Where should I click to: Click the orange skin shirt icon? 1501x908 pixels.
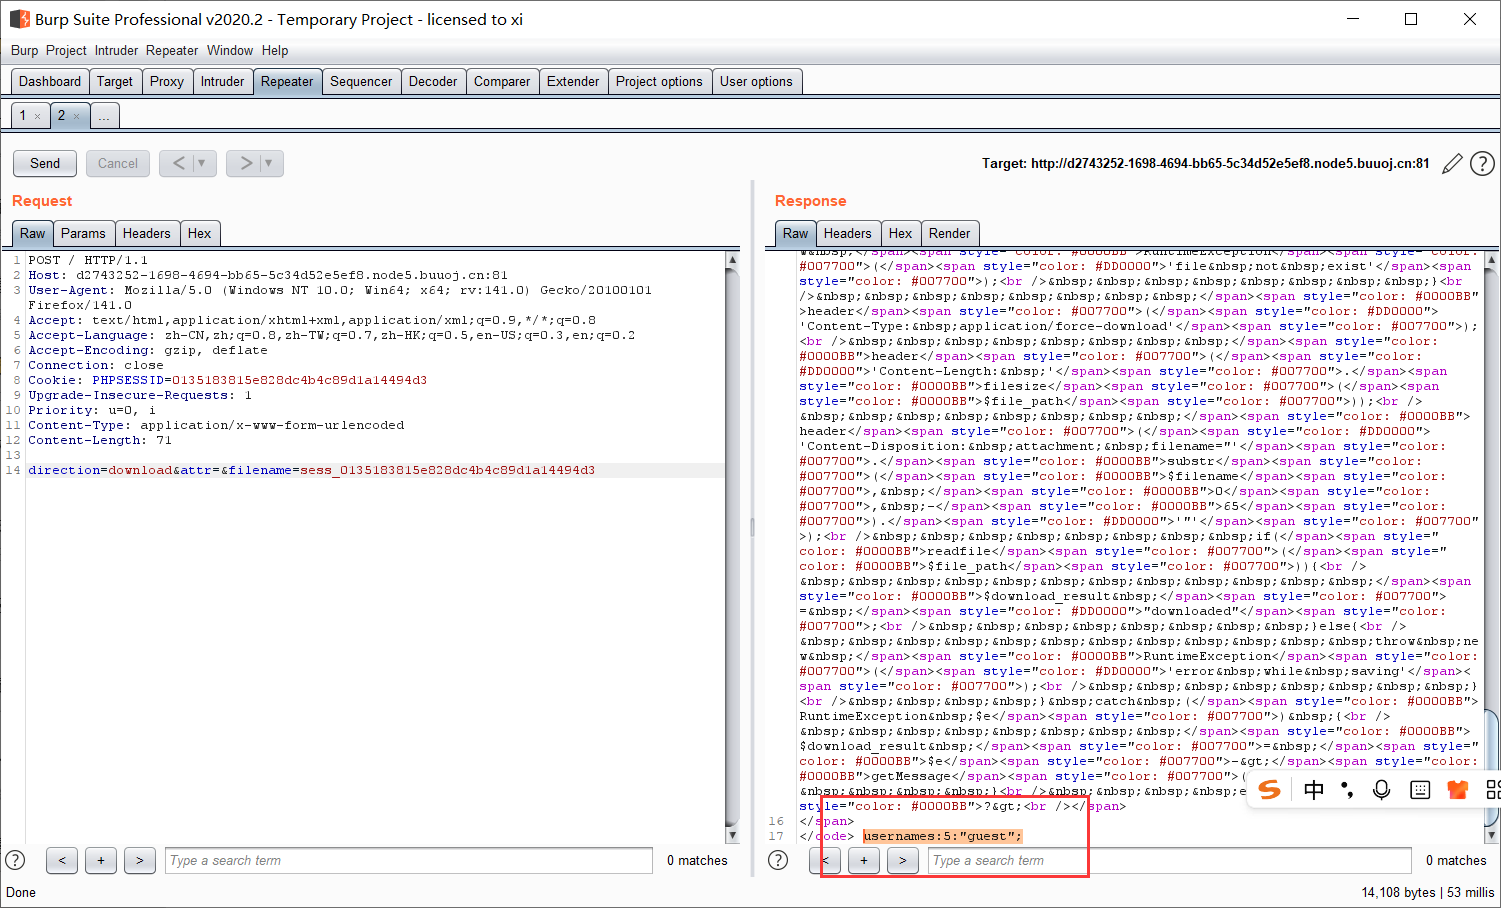tap(1457, 790)
